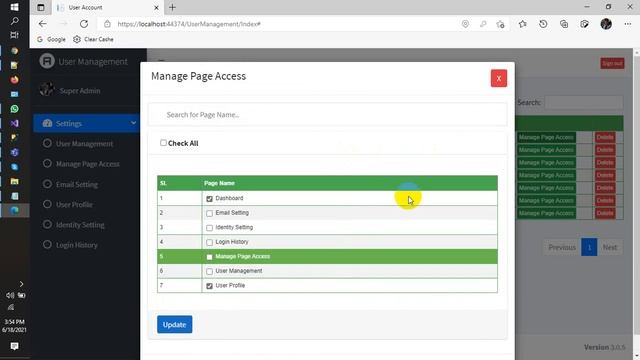
Task: Open the Windows Start menu
Action: (14, 7)
